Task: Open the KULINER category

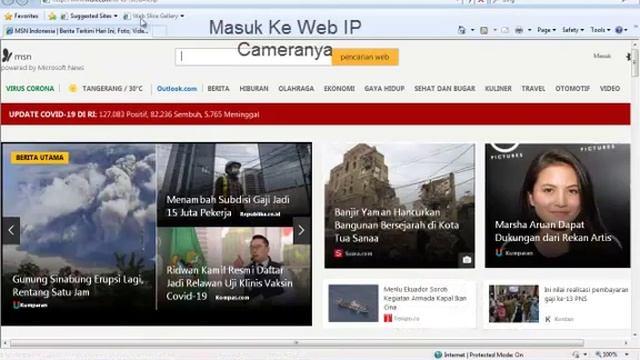Action: [498, 89]
